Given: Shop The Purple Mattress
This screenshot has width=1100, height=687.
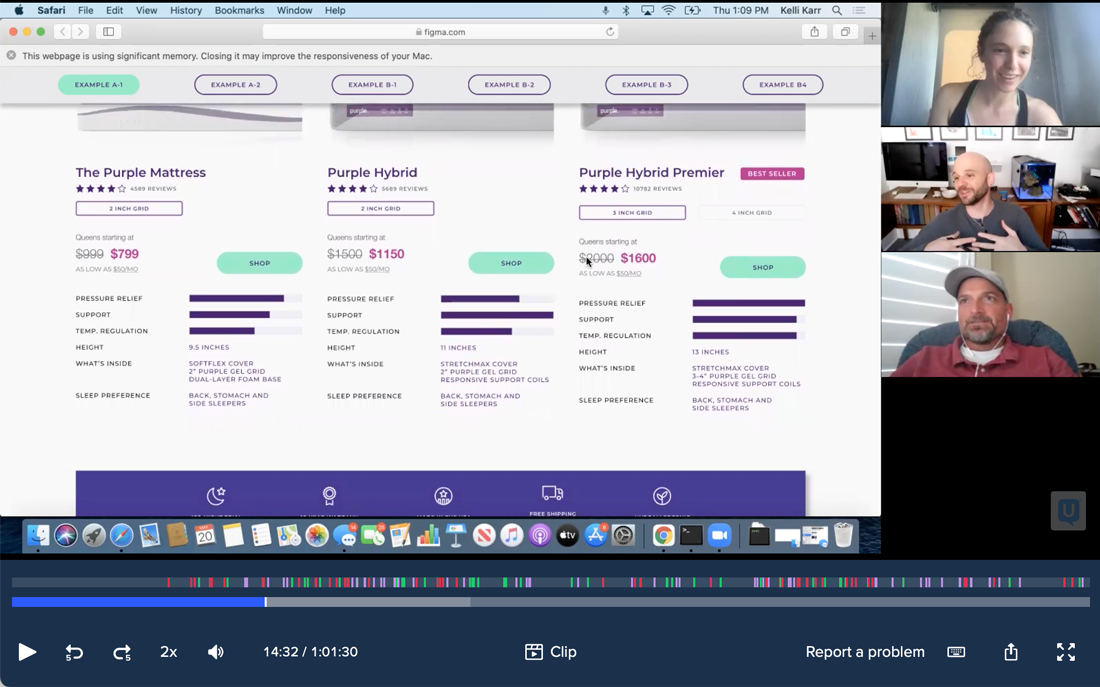Looking at the screenshot, I should (260, 263).
